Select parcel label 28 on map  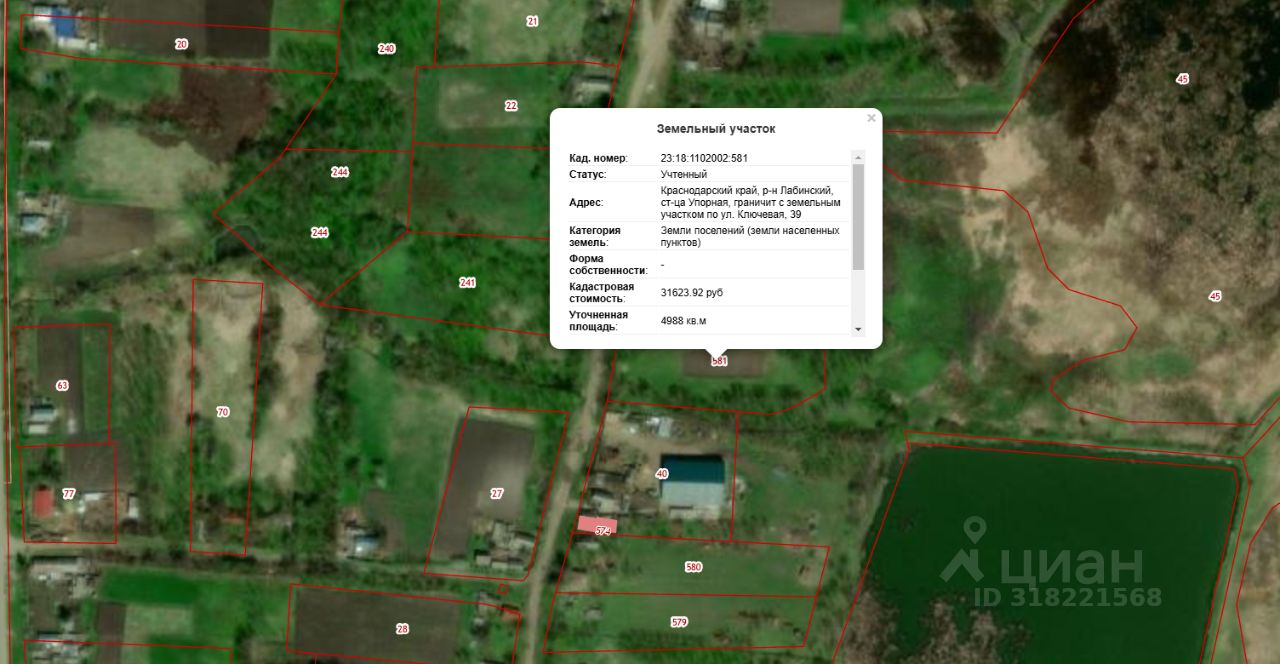pos(402,629)
